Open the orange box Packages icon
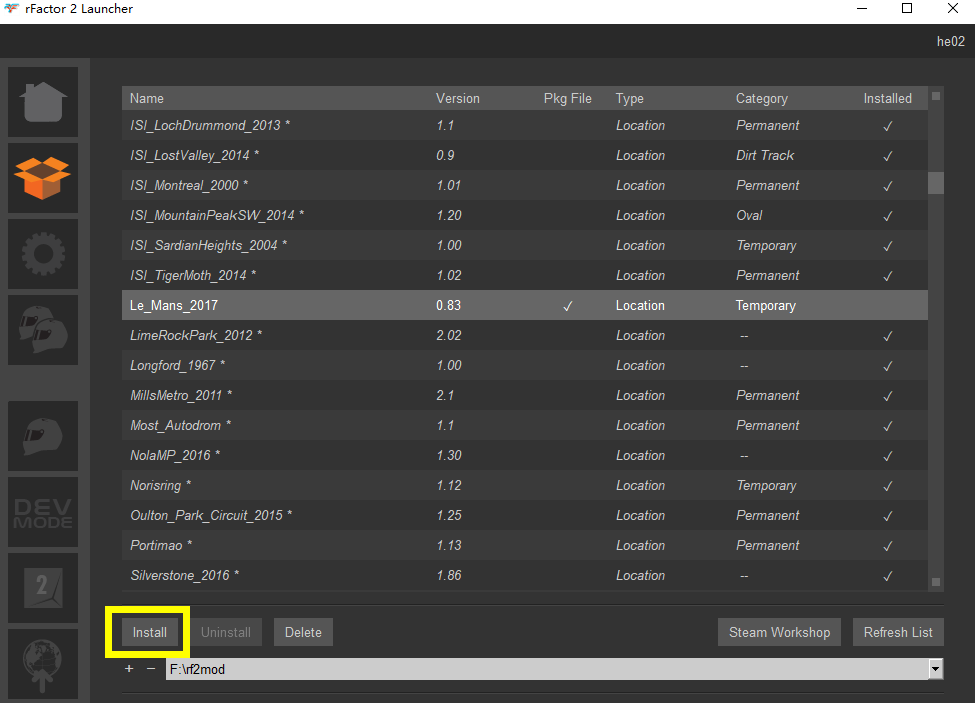975x703 pixels. [x=43, y=178]
